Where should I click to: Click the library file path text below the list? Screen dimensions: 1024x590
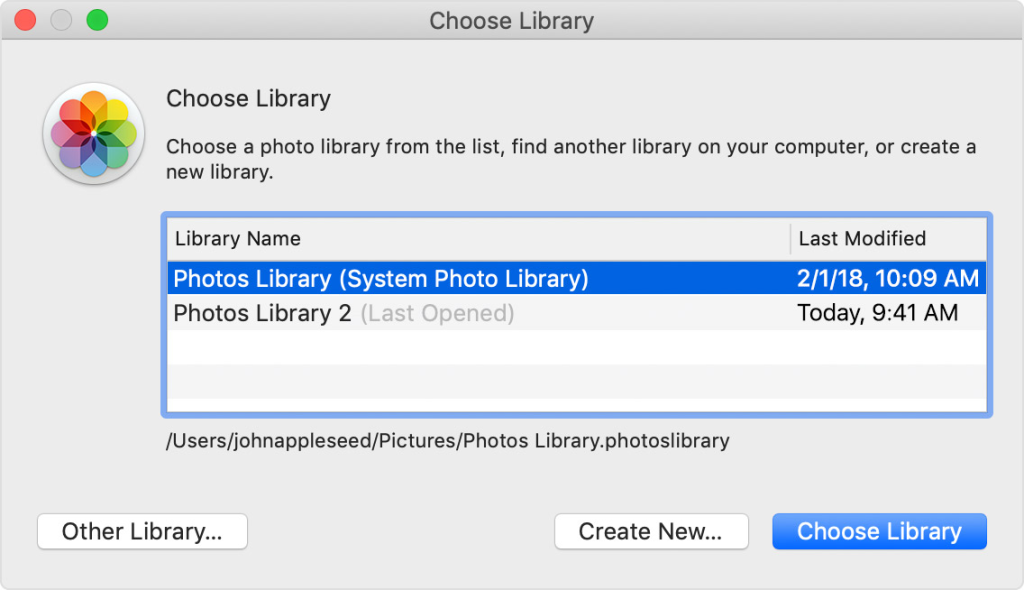point(447,440)
